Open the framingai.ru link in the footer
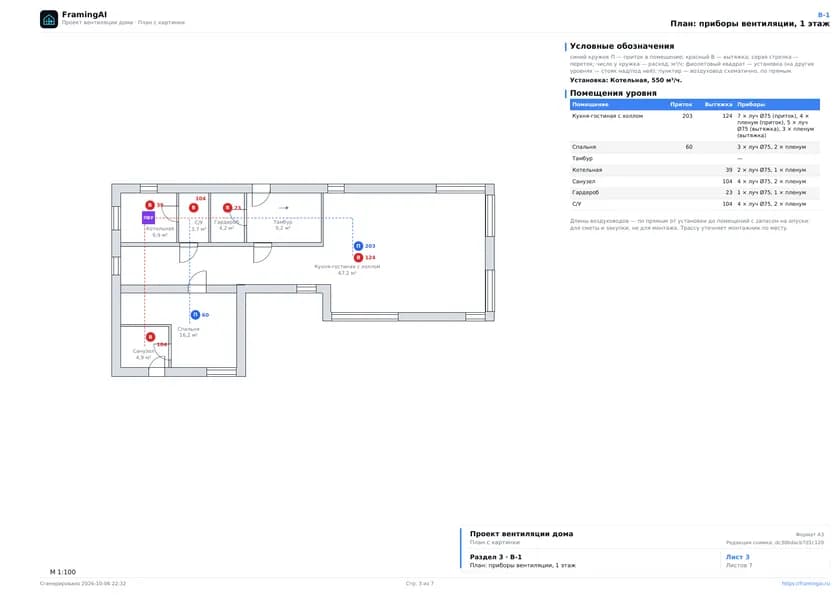 pos(805,583)
